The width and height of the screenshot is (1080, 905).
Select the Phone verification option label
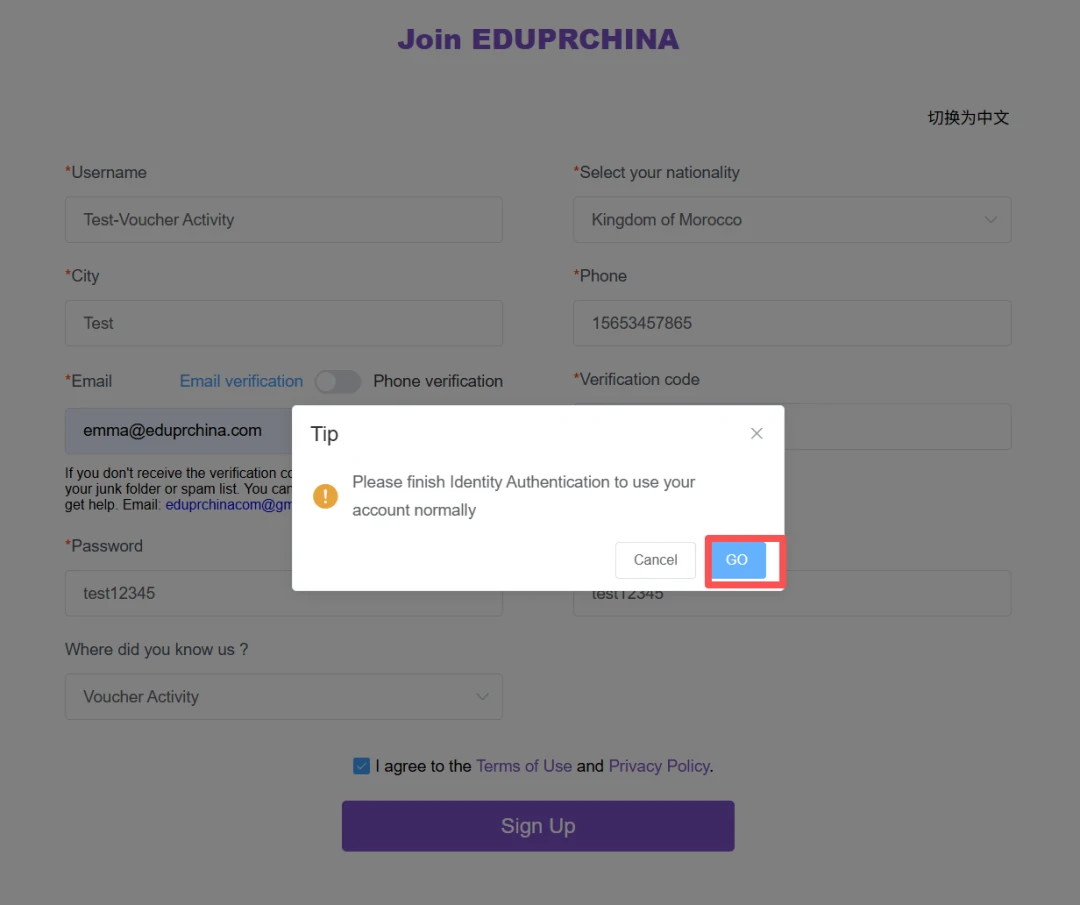(x=438, y=381)
